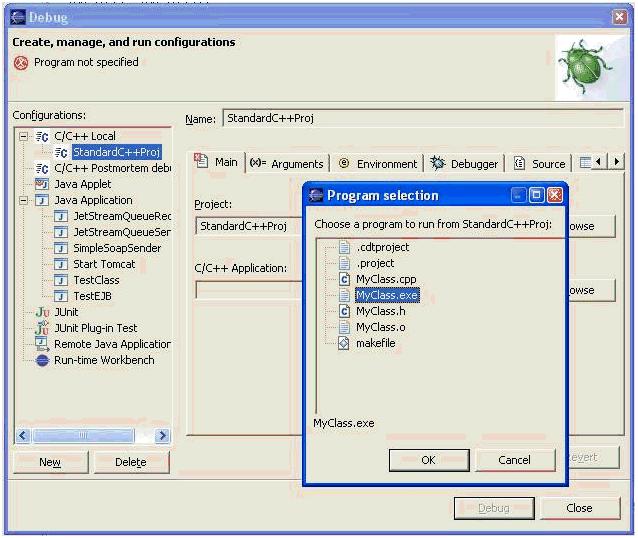Collapse the Java Application tree node
Screen dimensions: 638x538
(x=23, y=200)
